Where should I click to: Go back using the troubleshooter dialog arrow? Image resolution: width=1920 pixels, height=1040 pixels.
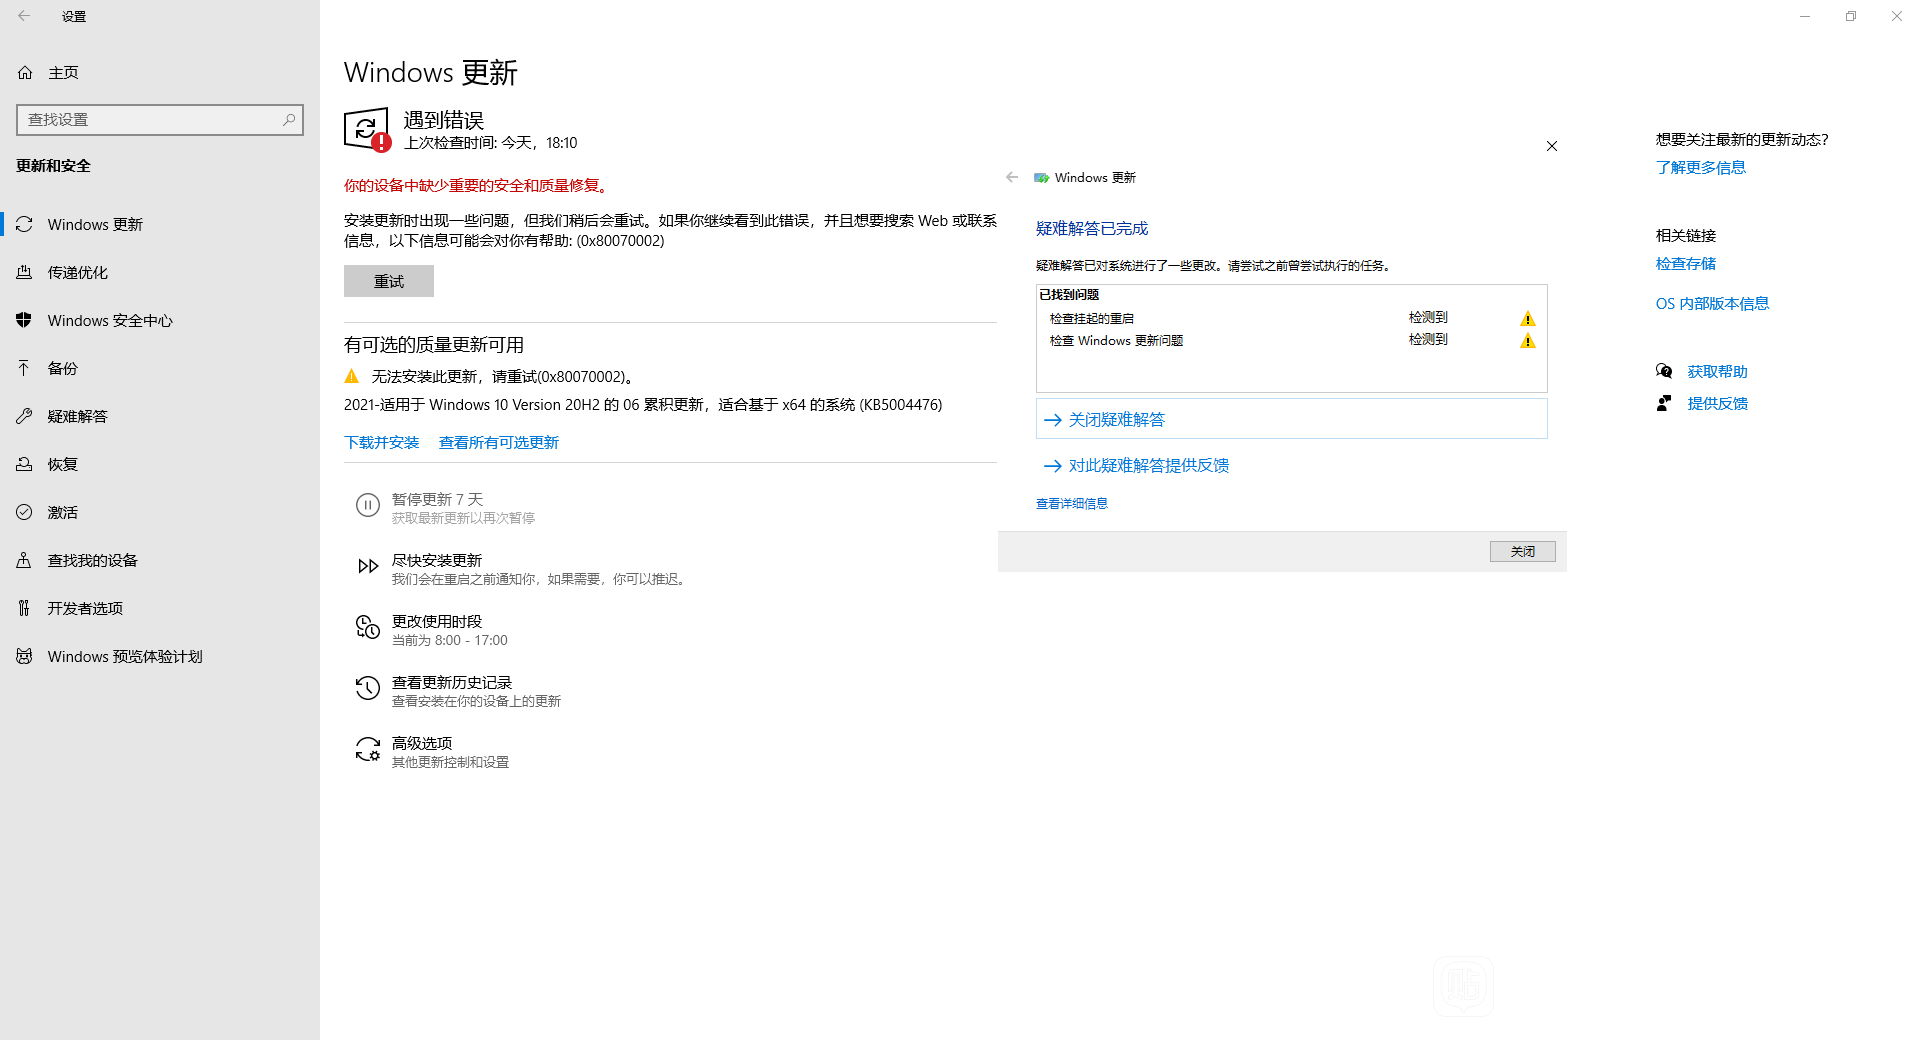pyautogui.click(x=1012, y=177)
